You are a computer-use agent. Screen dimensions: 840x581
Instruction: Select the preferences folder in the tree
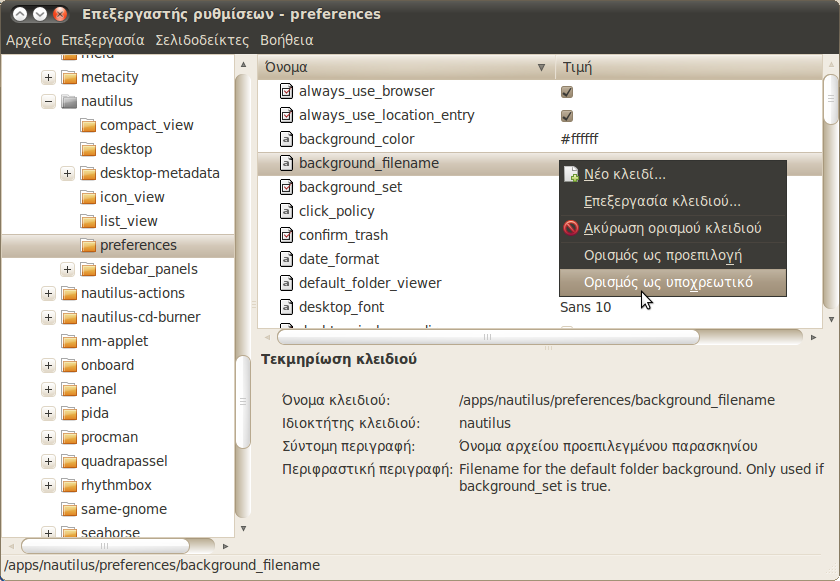(x=118, y=245)
